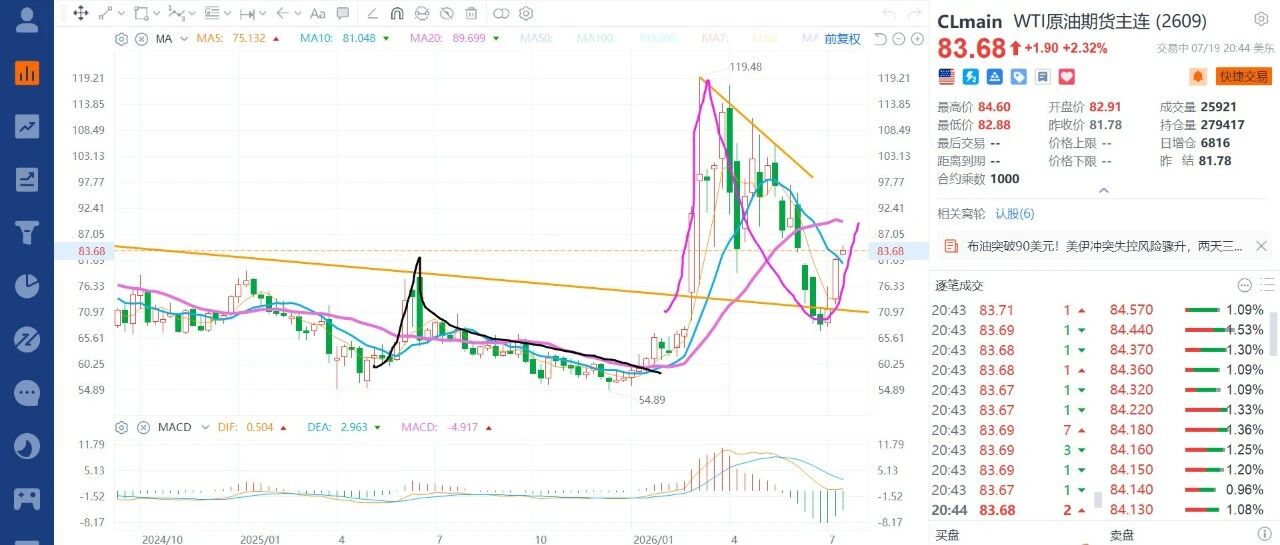Select the Aa text tool
The image size is (1280, 545).
click(317, 14)
